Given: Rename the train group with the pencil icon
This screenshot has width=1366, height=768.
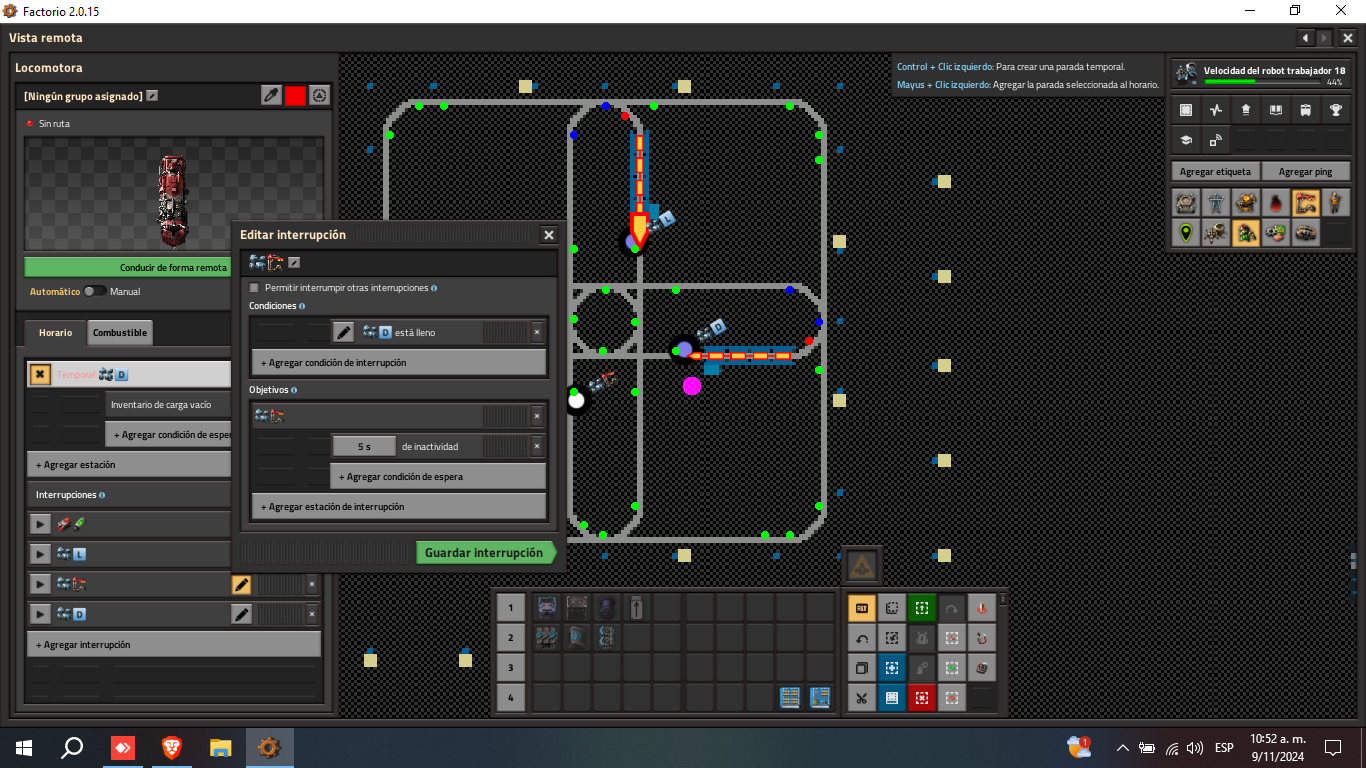Looking at the screenshot, I should click(152, 96).
